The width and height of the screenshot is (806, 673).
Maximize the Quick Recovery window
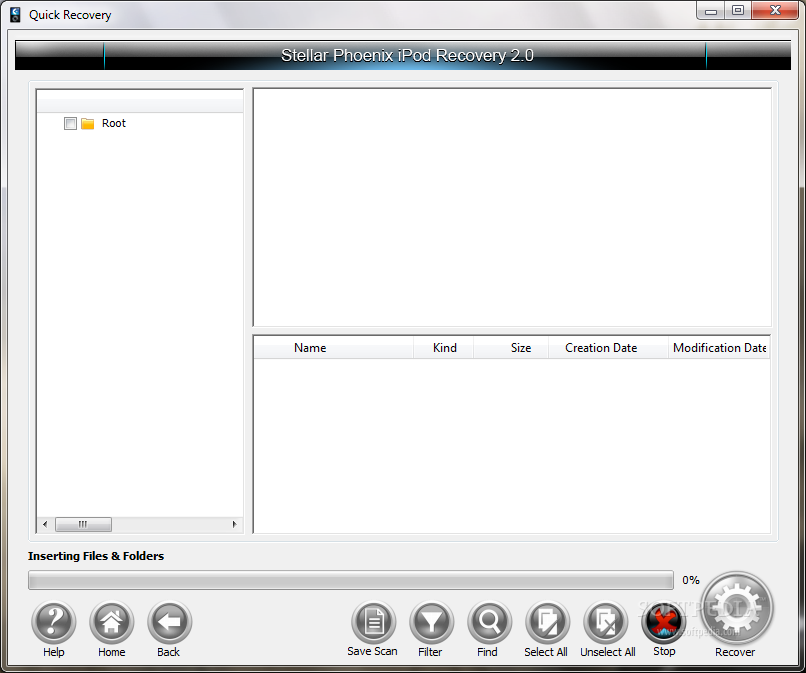tap(738, 10)
